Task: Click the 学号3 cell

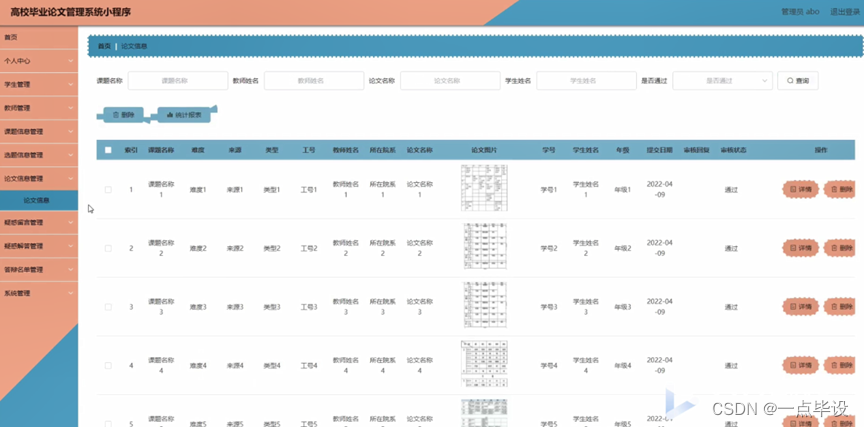Action: (549, 307)
